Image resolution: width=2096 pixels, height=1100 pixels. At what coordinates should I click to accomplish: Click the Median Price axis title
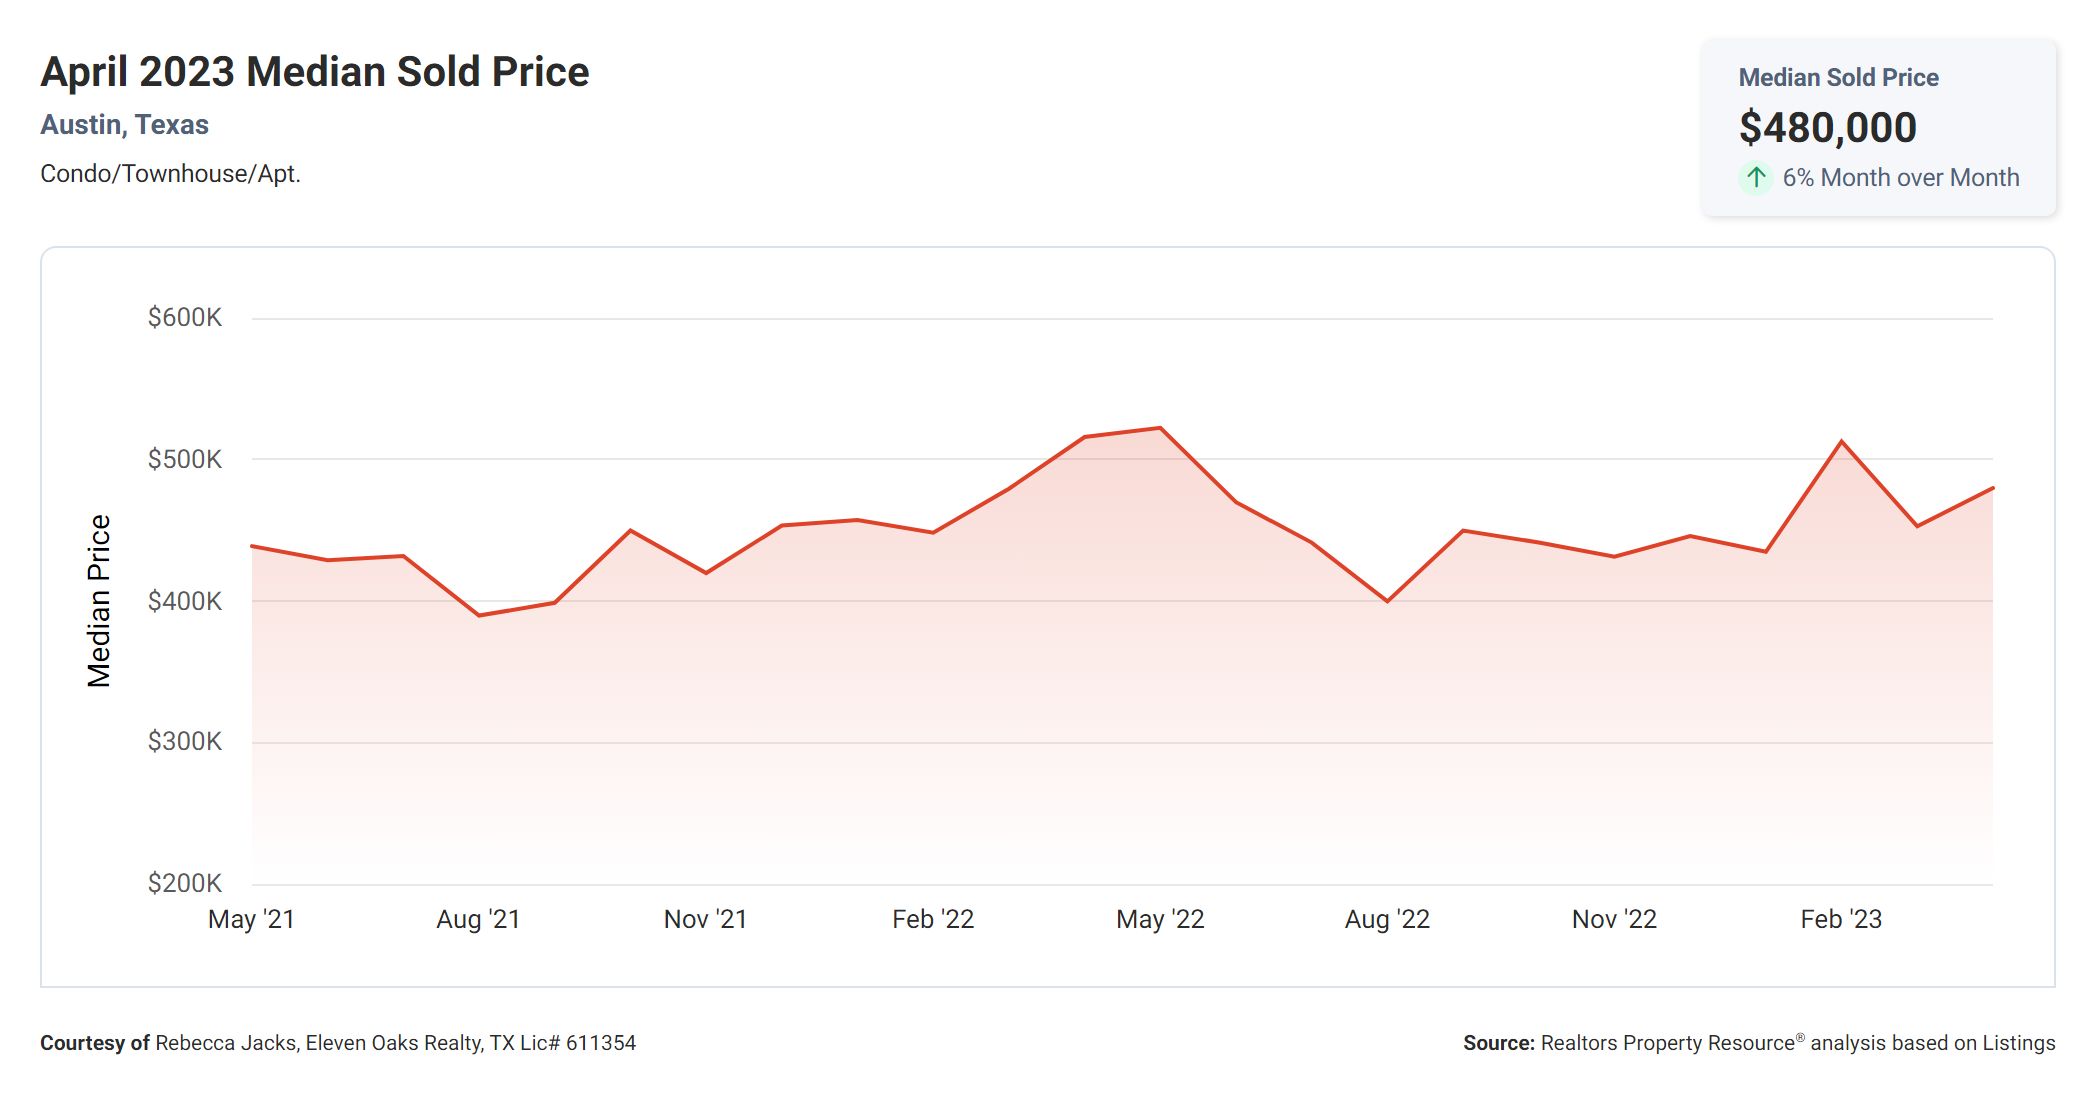[x=99, y=601]
